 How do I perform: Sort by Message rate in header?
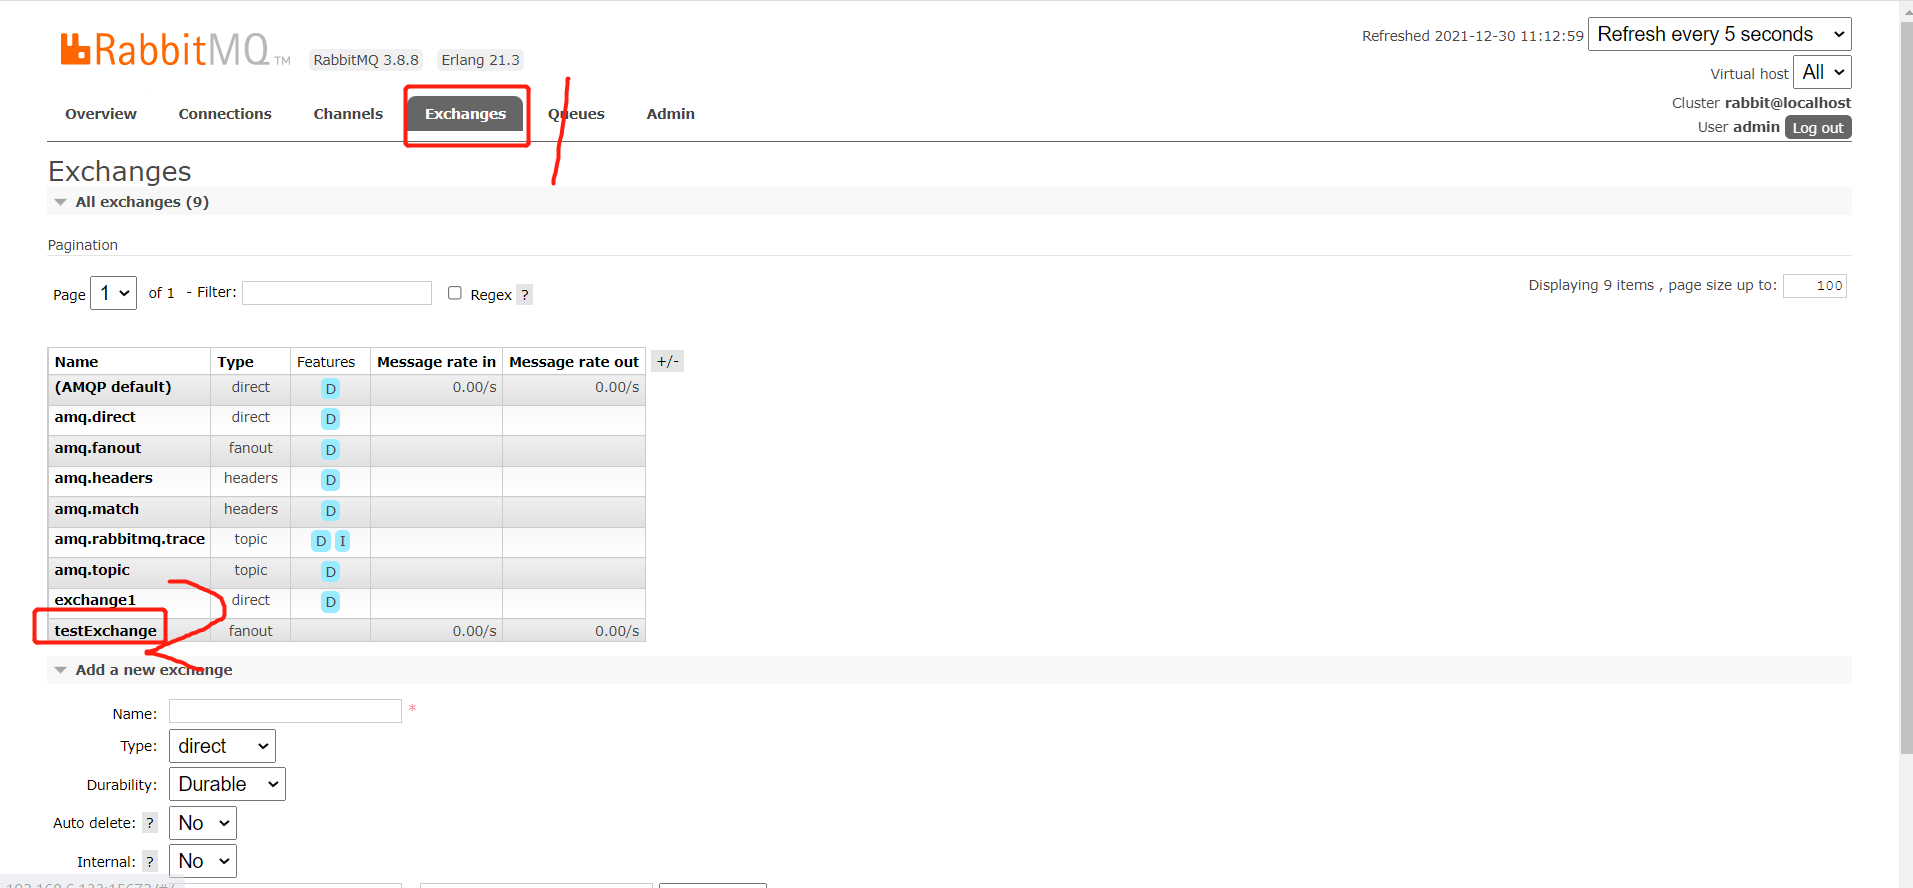(436, 362)
